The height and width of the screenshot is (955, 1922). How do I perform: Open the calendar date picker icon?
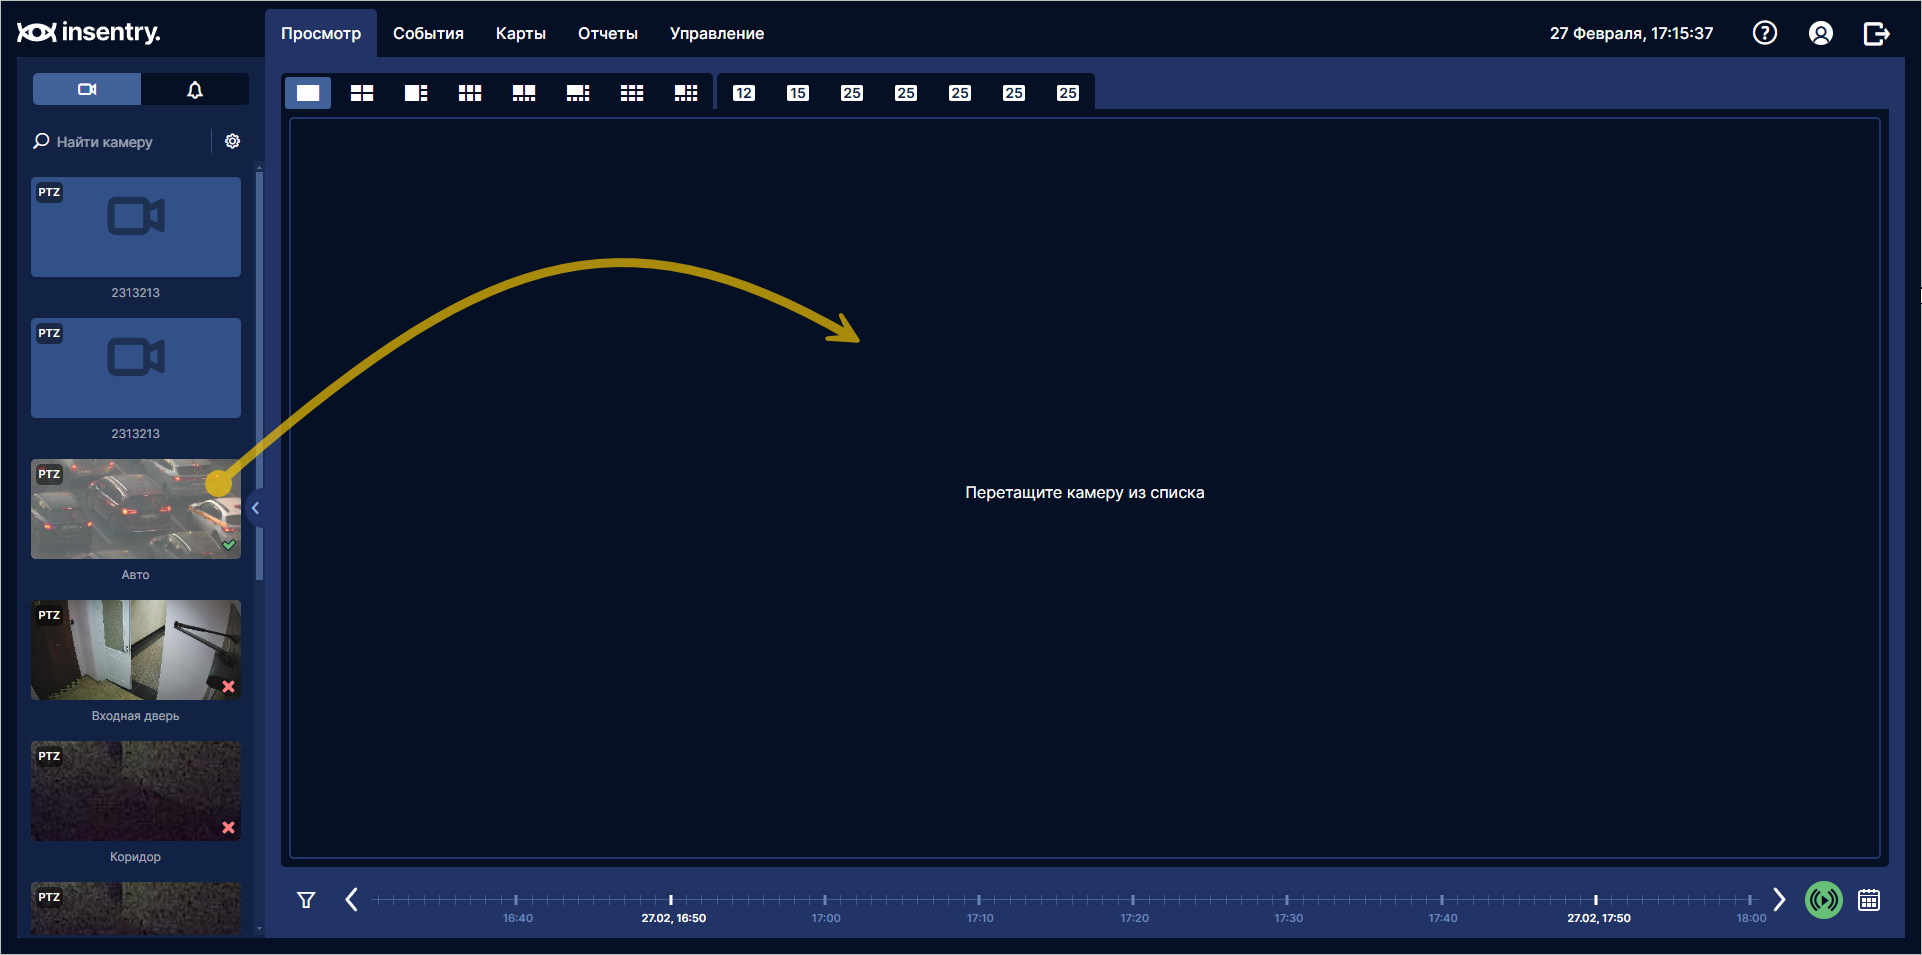pos(1869,900)
